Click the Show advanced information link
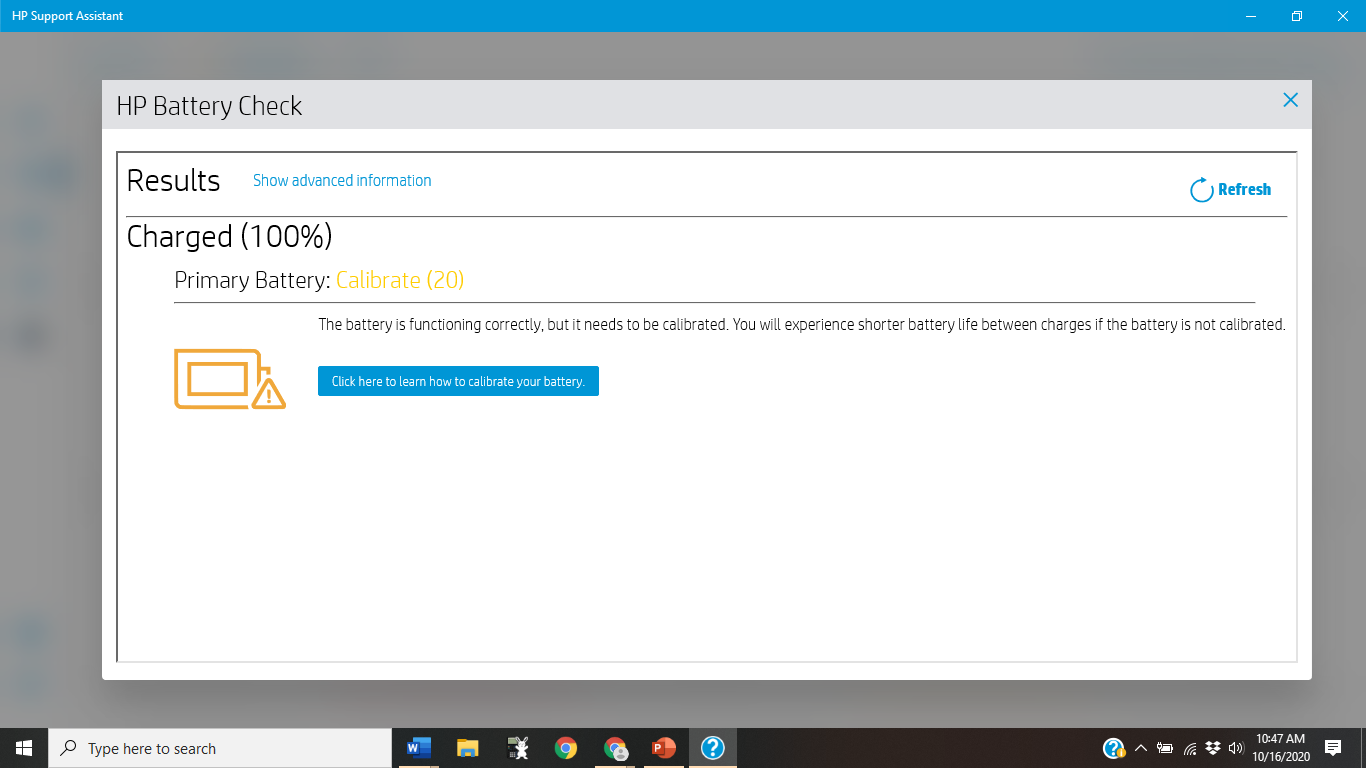Image resolution: width=1366 pixels, height=768 pixels. point(342,181)
